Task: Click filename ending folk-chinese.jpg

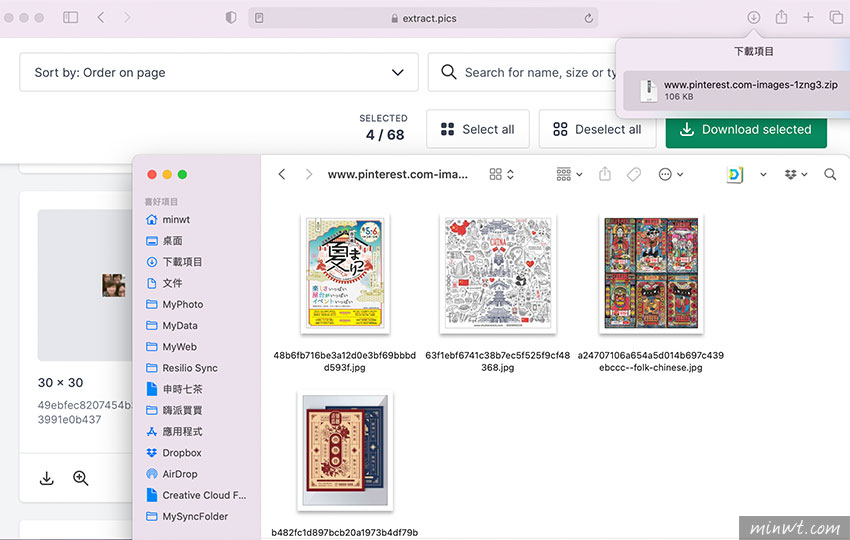Action: pyautogui.click(x=651, y=361)
